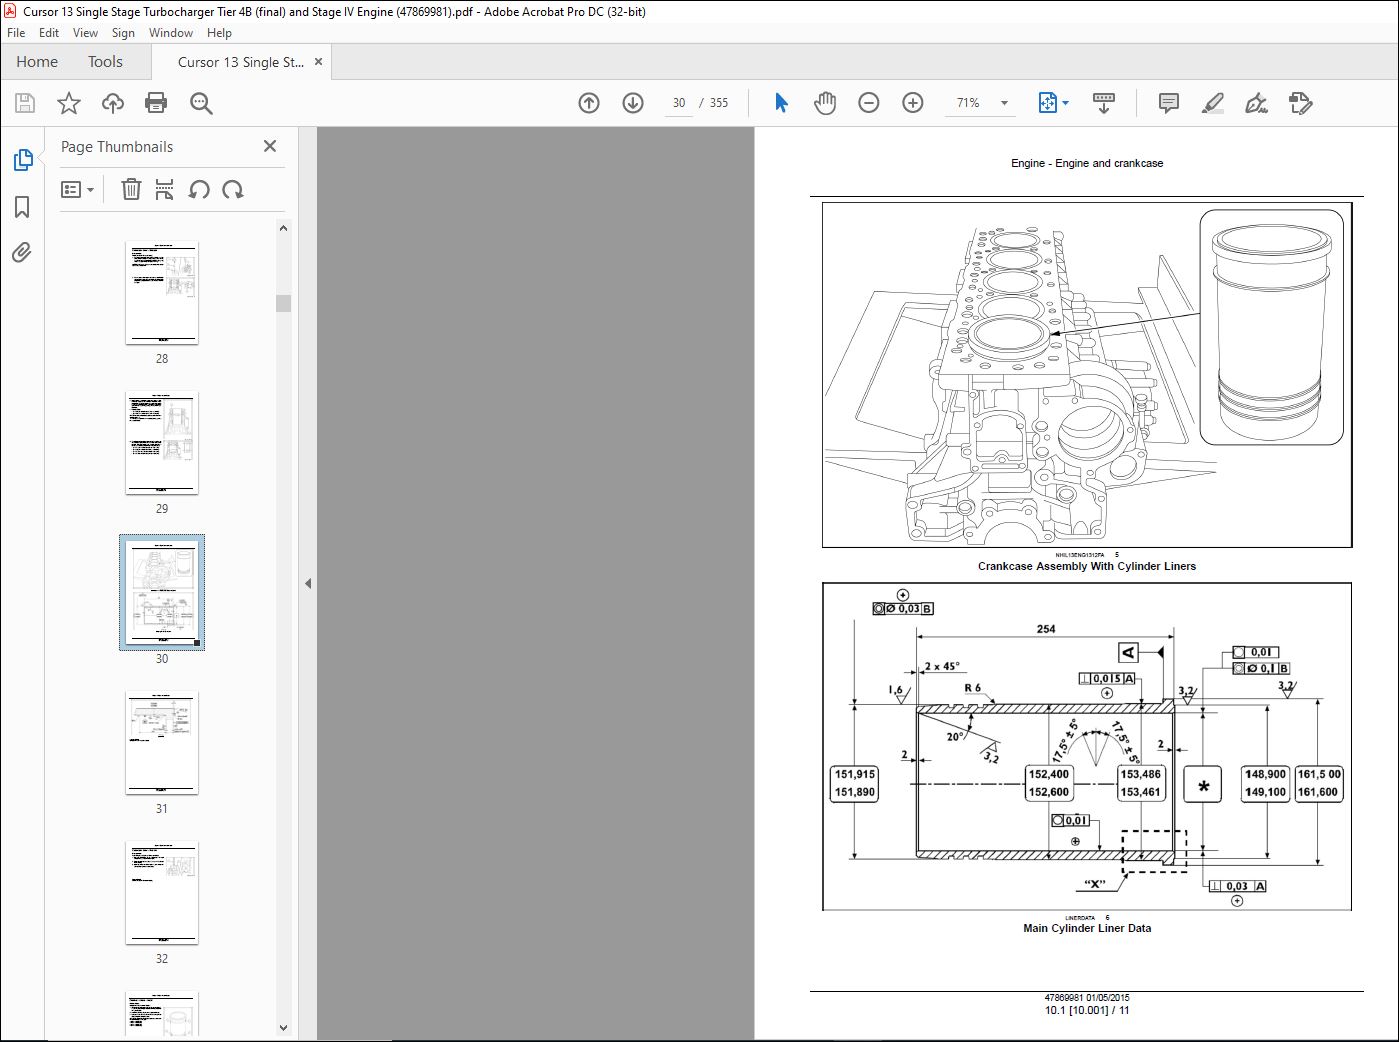Bookmark the file with the star icon

click(x=69, y=103)
